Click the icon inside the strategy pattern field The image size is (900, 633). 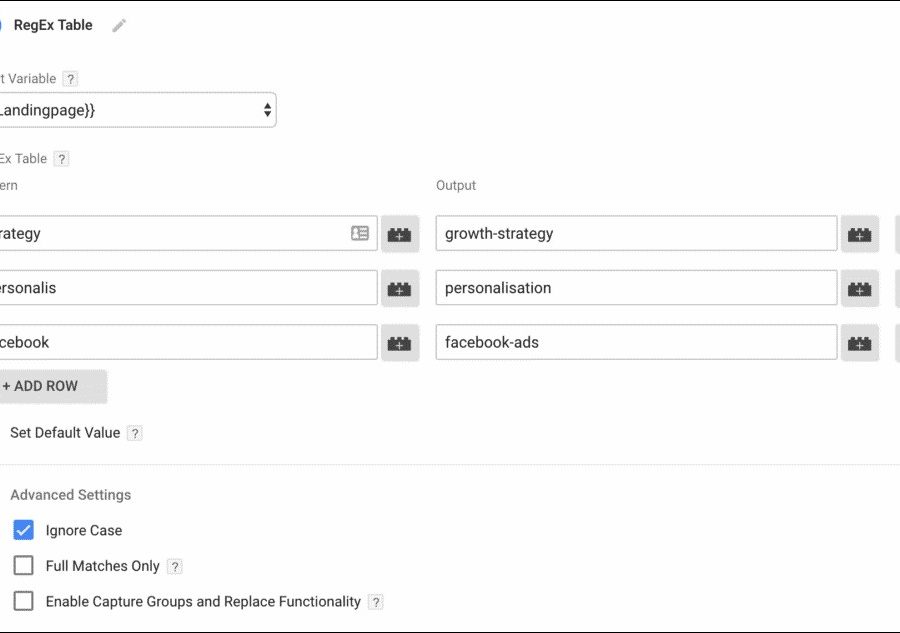(x=360, y=233)
